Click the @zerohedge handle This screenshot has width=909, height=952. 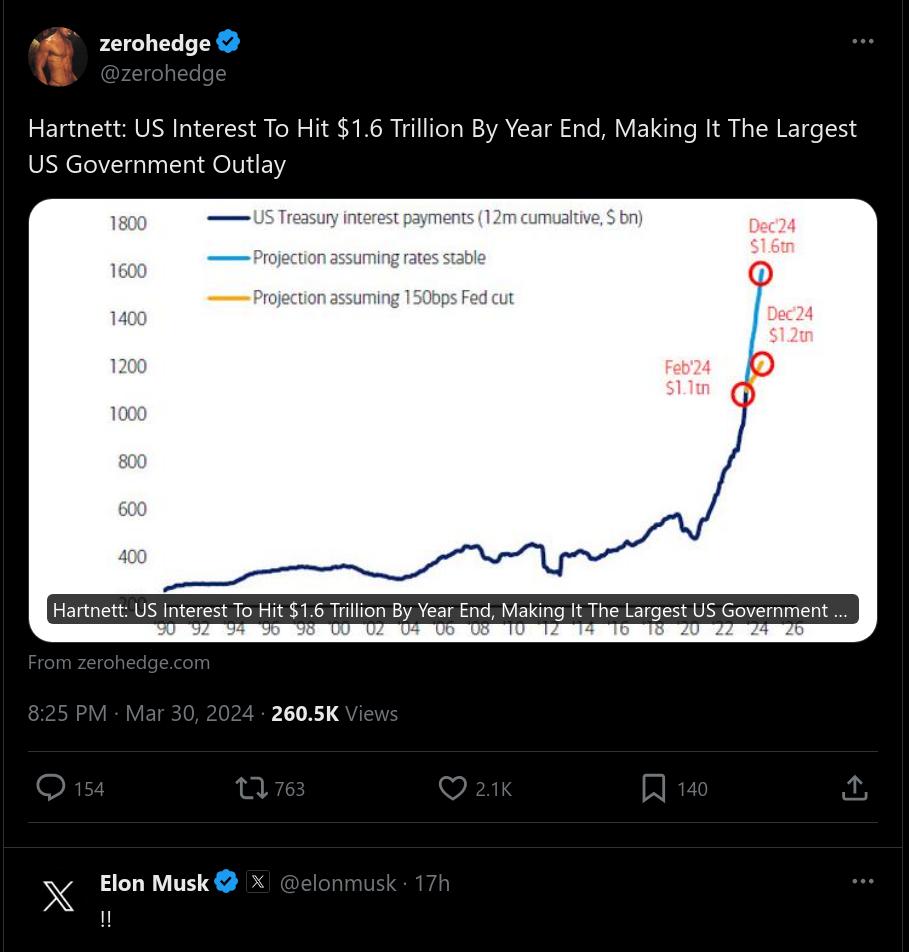(163, 73)
